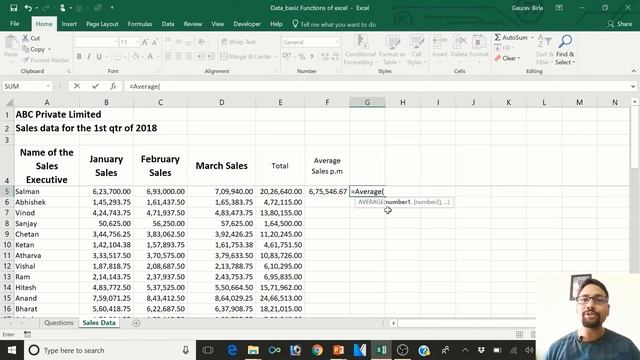This screenshot has width=640, height=360.
Task: Click Paste in the Clipboard group
Action: point(11,47)
